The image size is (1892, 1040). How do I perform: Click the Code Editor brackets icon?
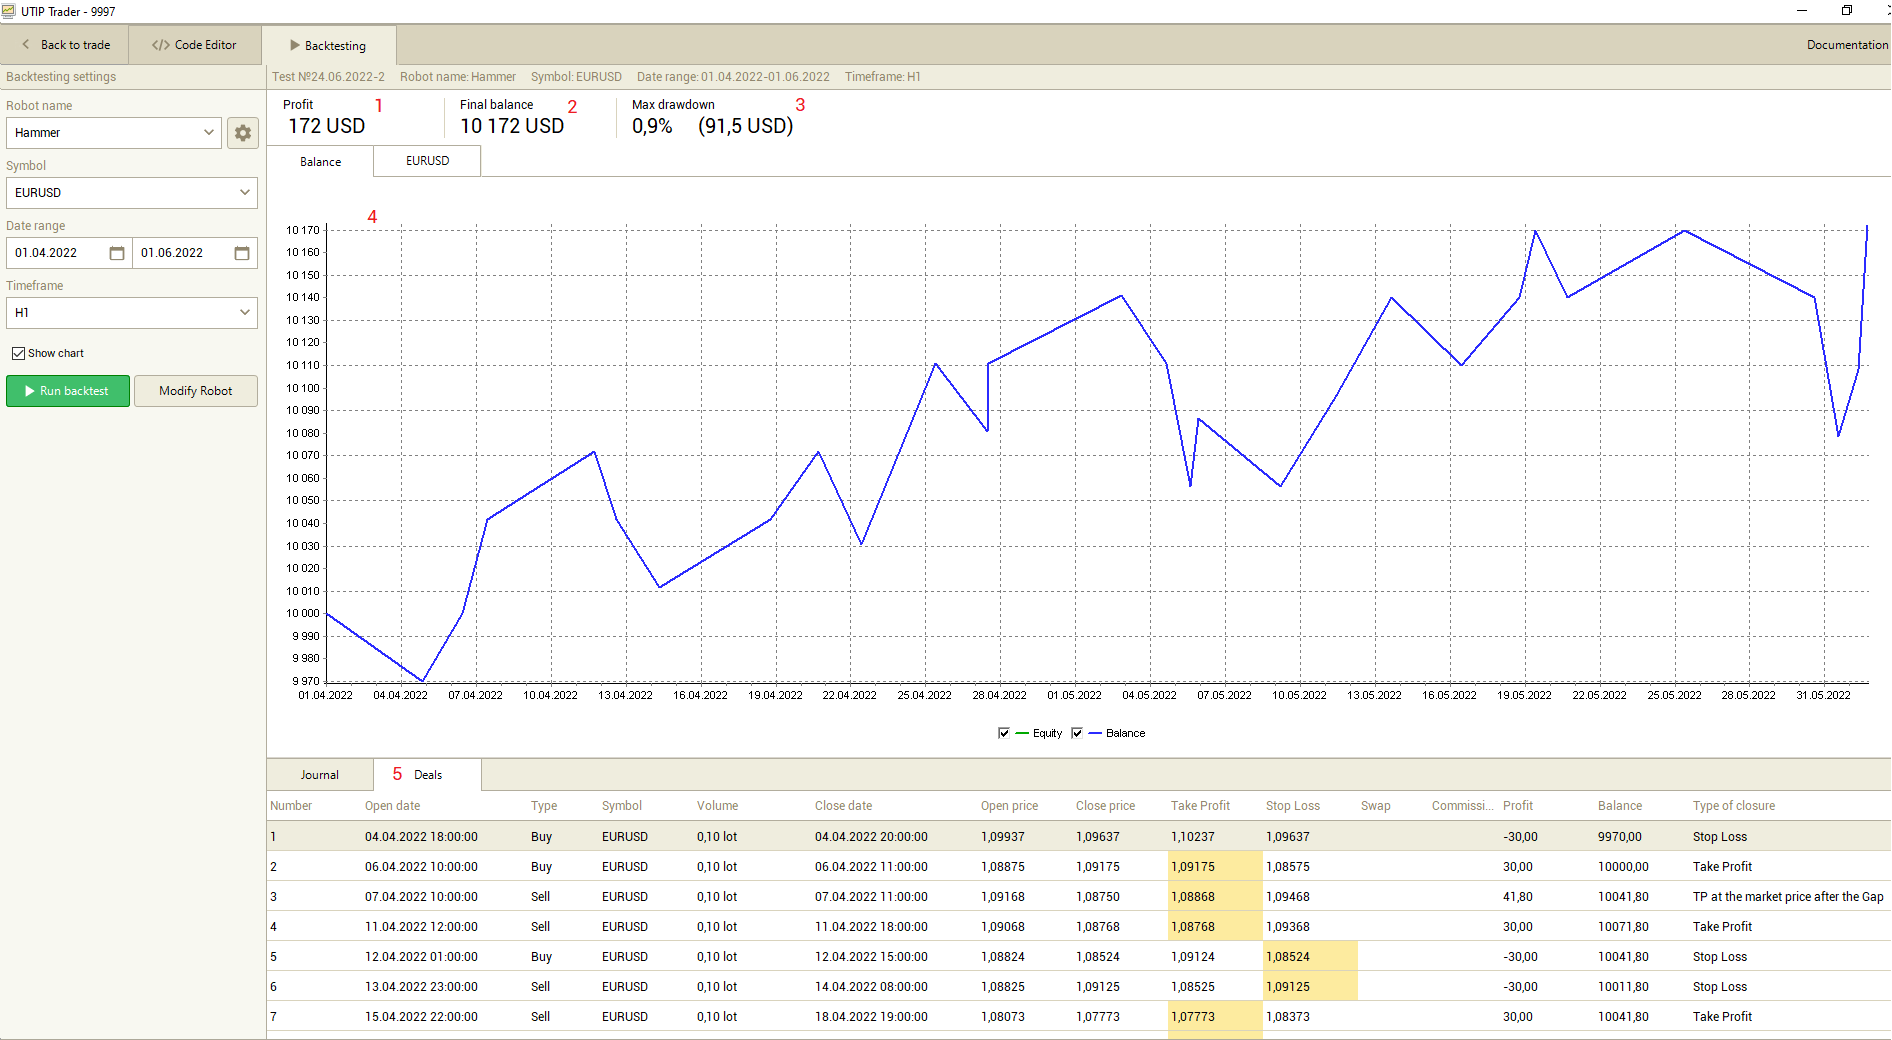tap(161, 45)
